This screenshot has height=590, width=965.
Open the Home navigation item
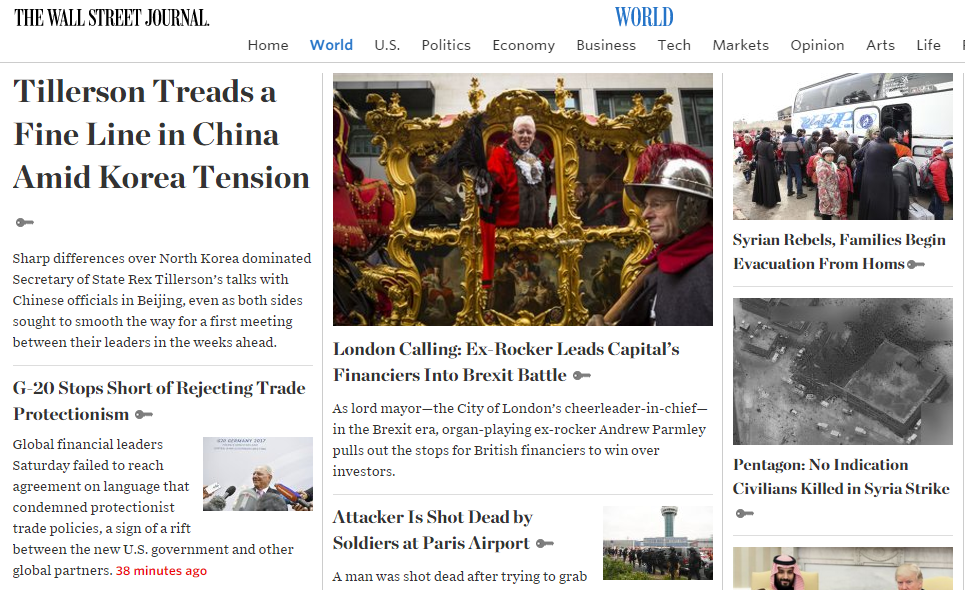point(268,45)
